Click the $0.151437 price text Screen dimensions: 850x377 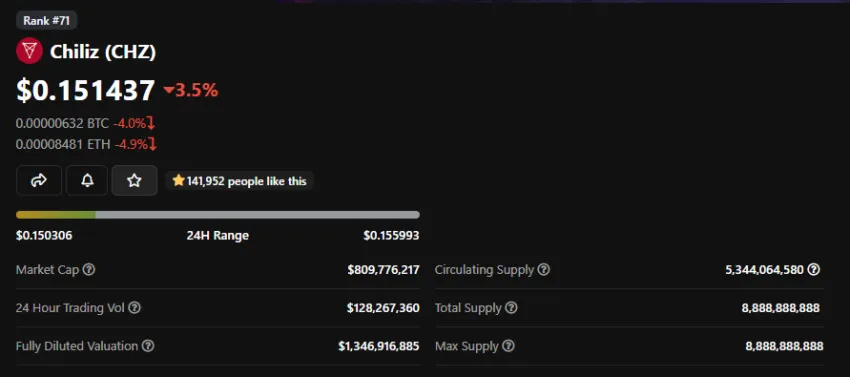pos(86,90)
